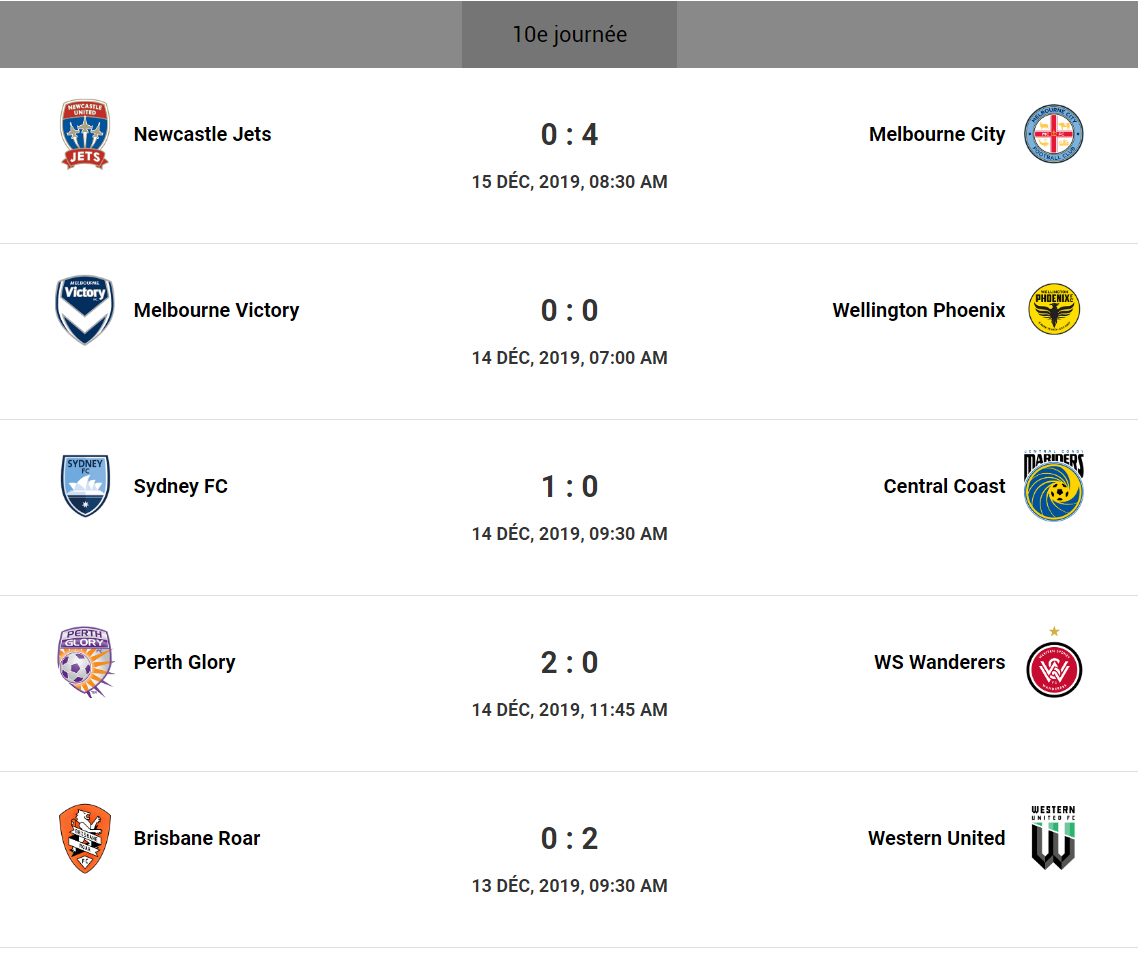The height and width of the screenshot is (959, 1138).
Task: Click the Newcastle Jets club logo
Action: [x=85, y=134]
